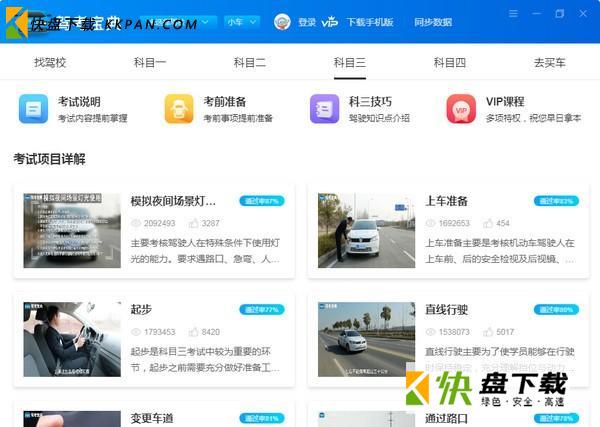Viewport: 600px width, 427px height.
Task: Open the red VIP课程 badge icon
Action: pyautogui.click(x=461, y=109)
